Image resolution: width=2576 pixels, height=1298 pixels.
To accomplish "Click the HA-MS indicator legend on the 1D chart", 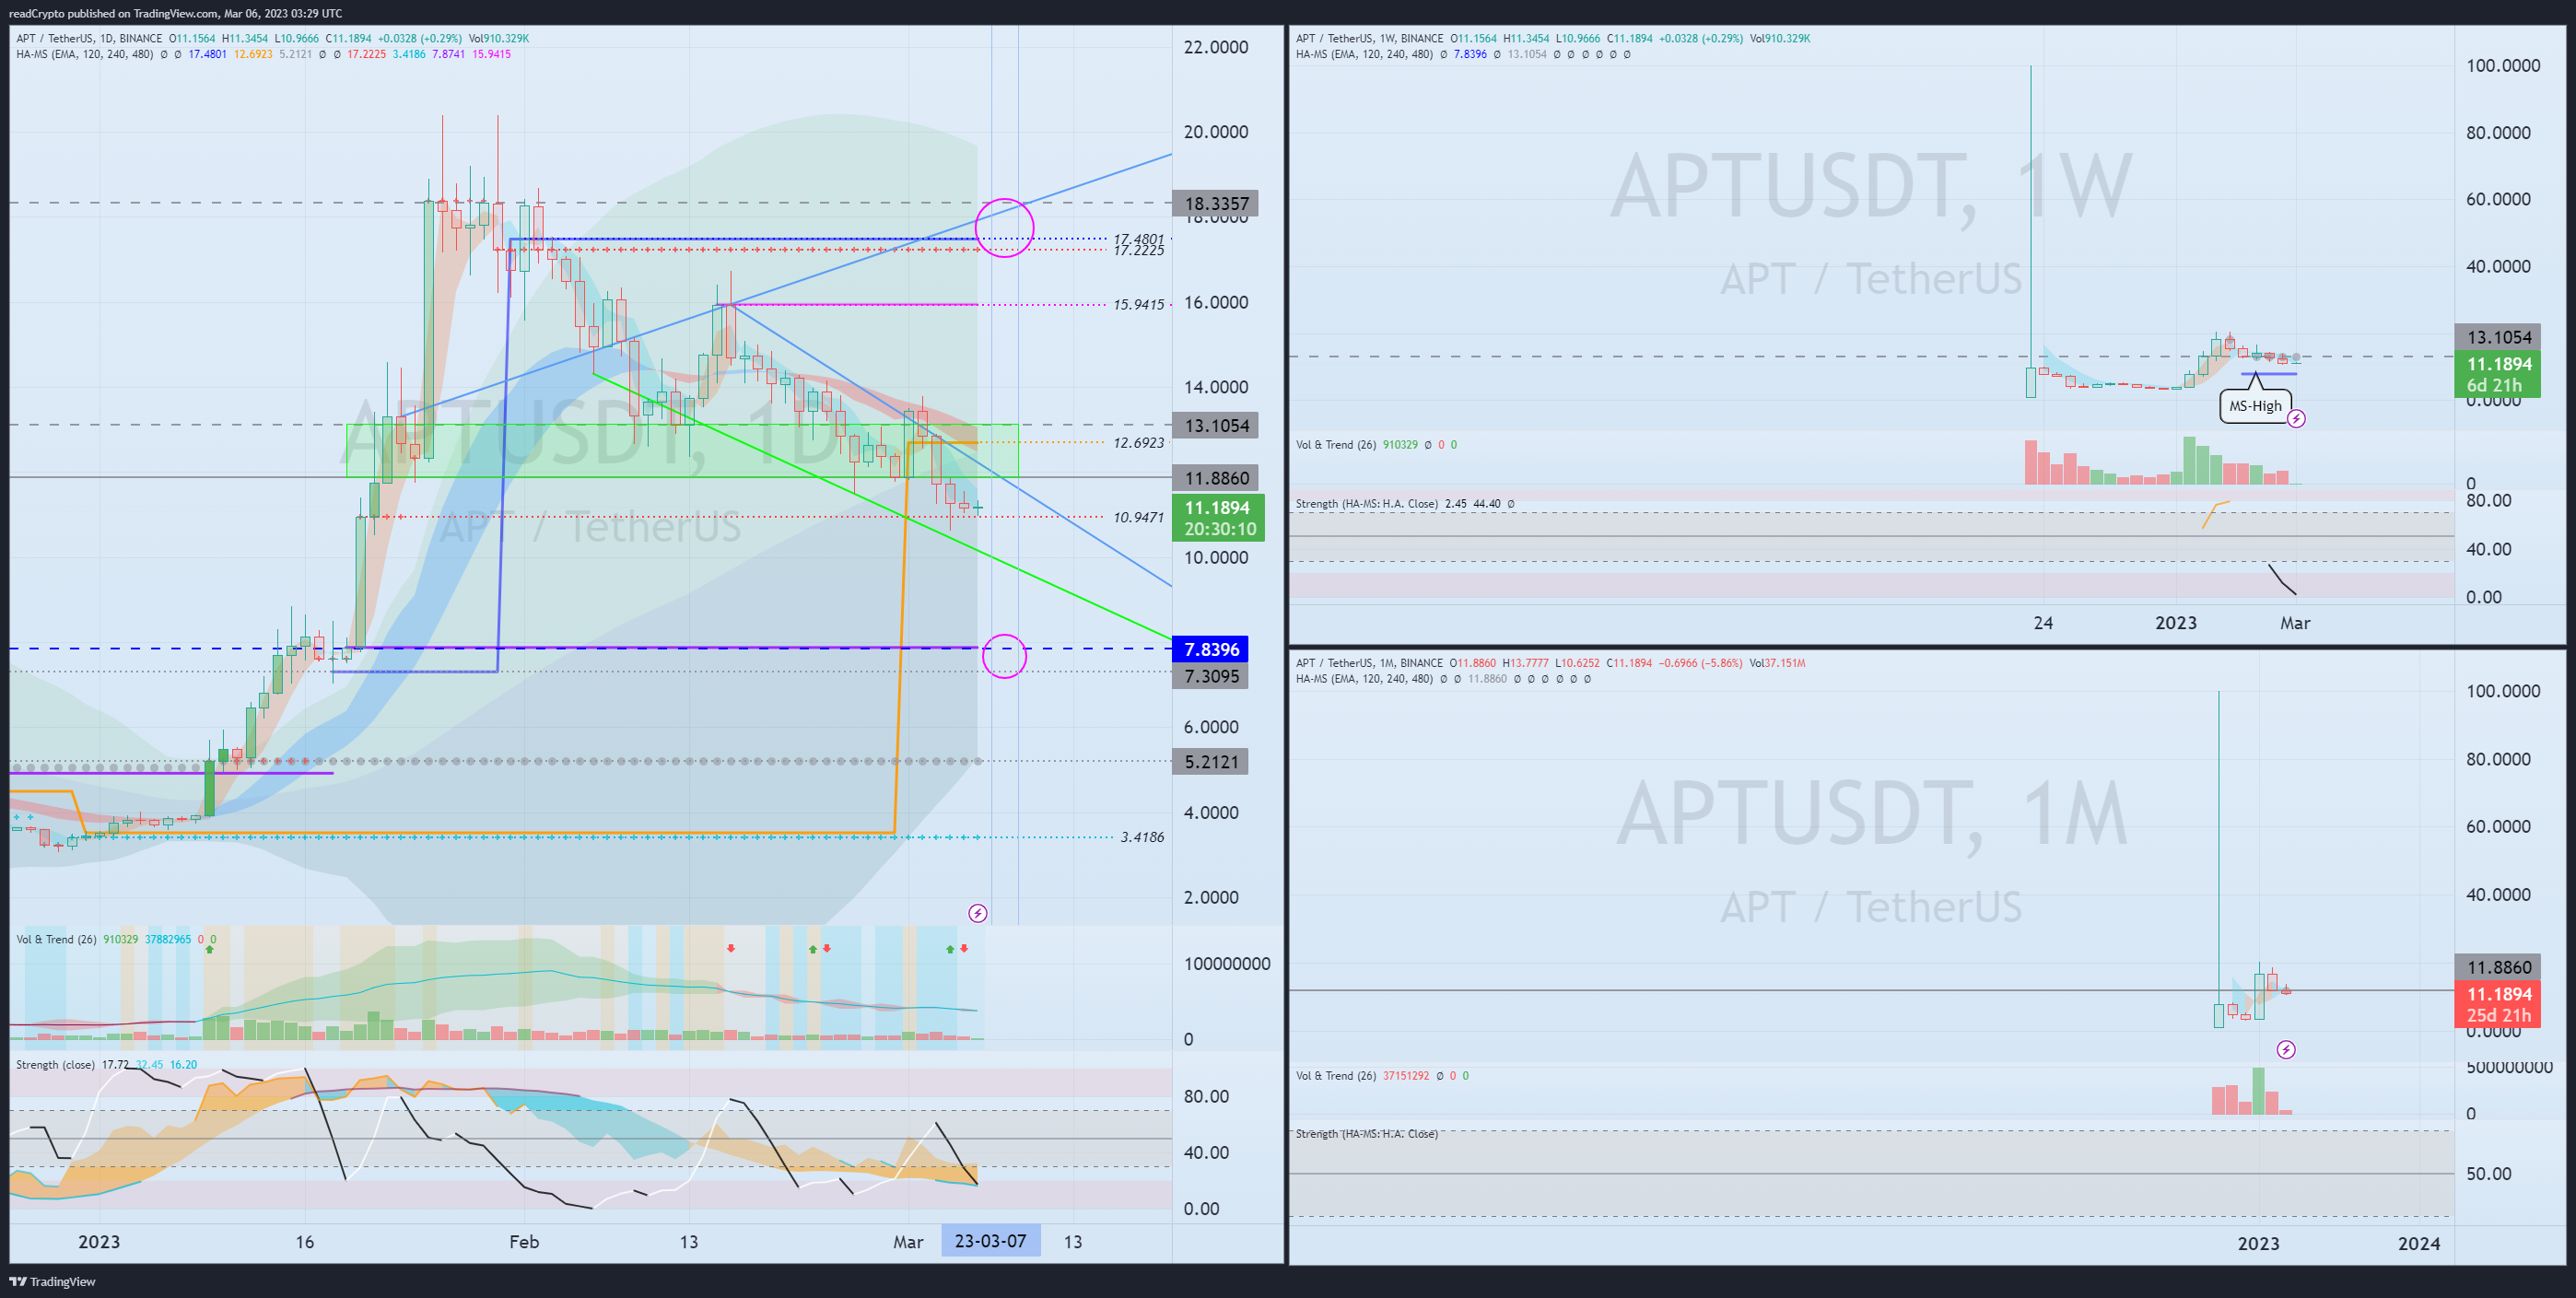I will pos(85,54).
